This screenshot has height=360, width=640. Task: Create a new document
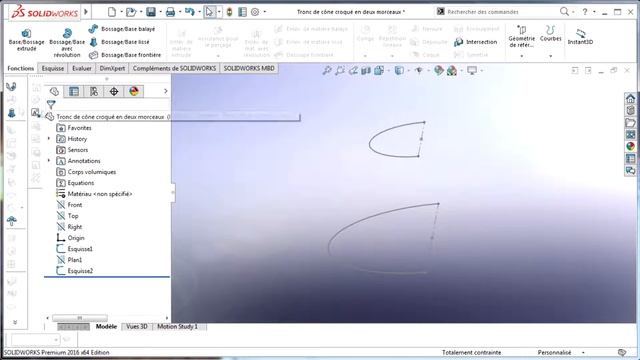pyautogui.click(x=112, y=12)
